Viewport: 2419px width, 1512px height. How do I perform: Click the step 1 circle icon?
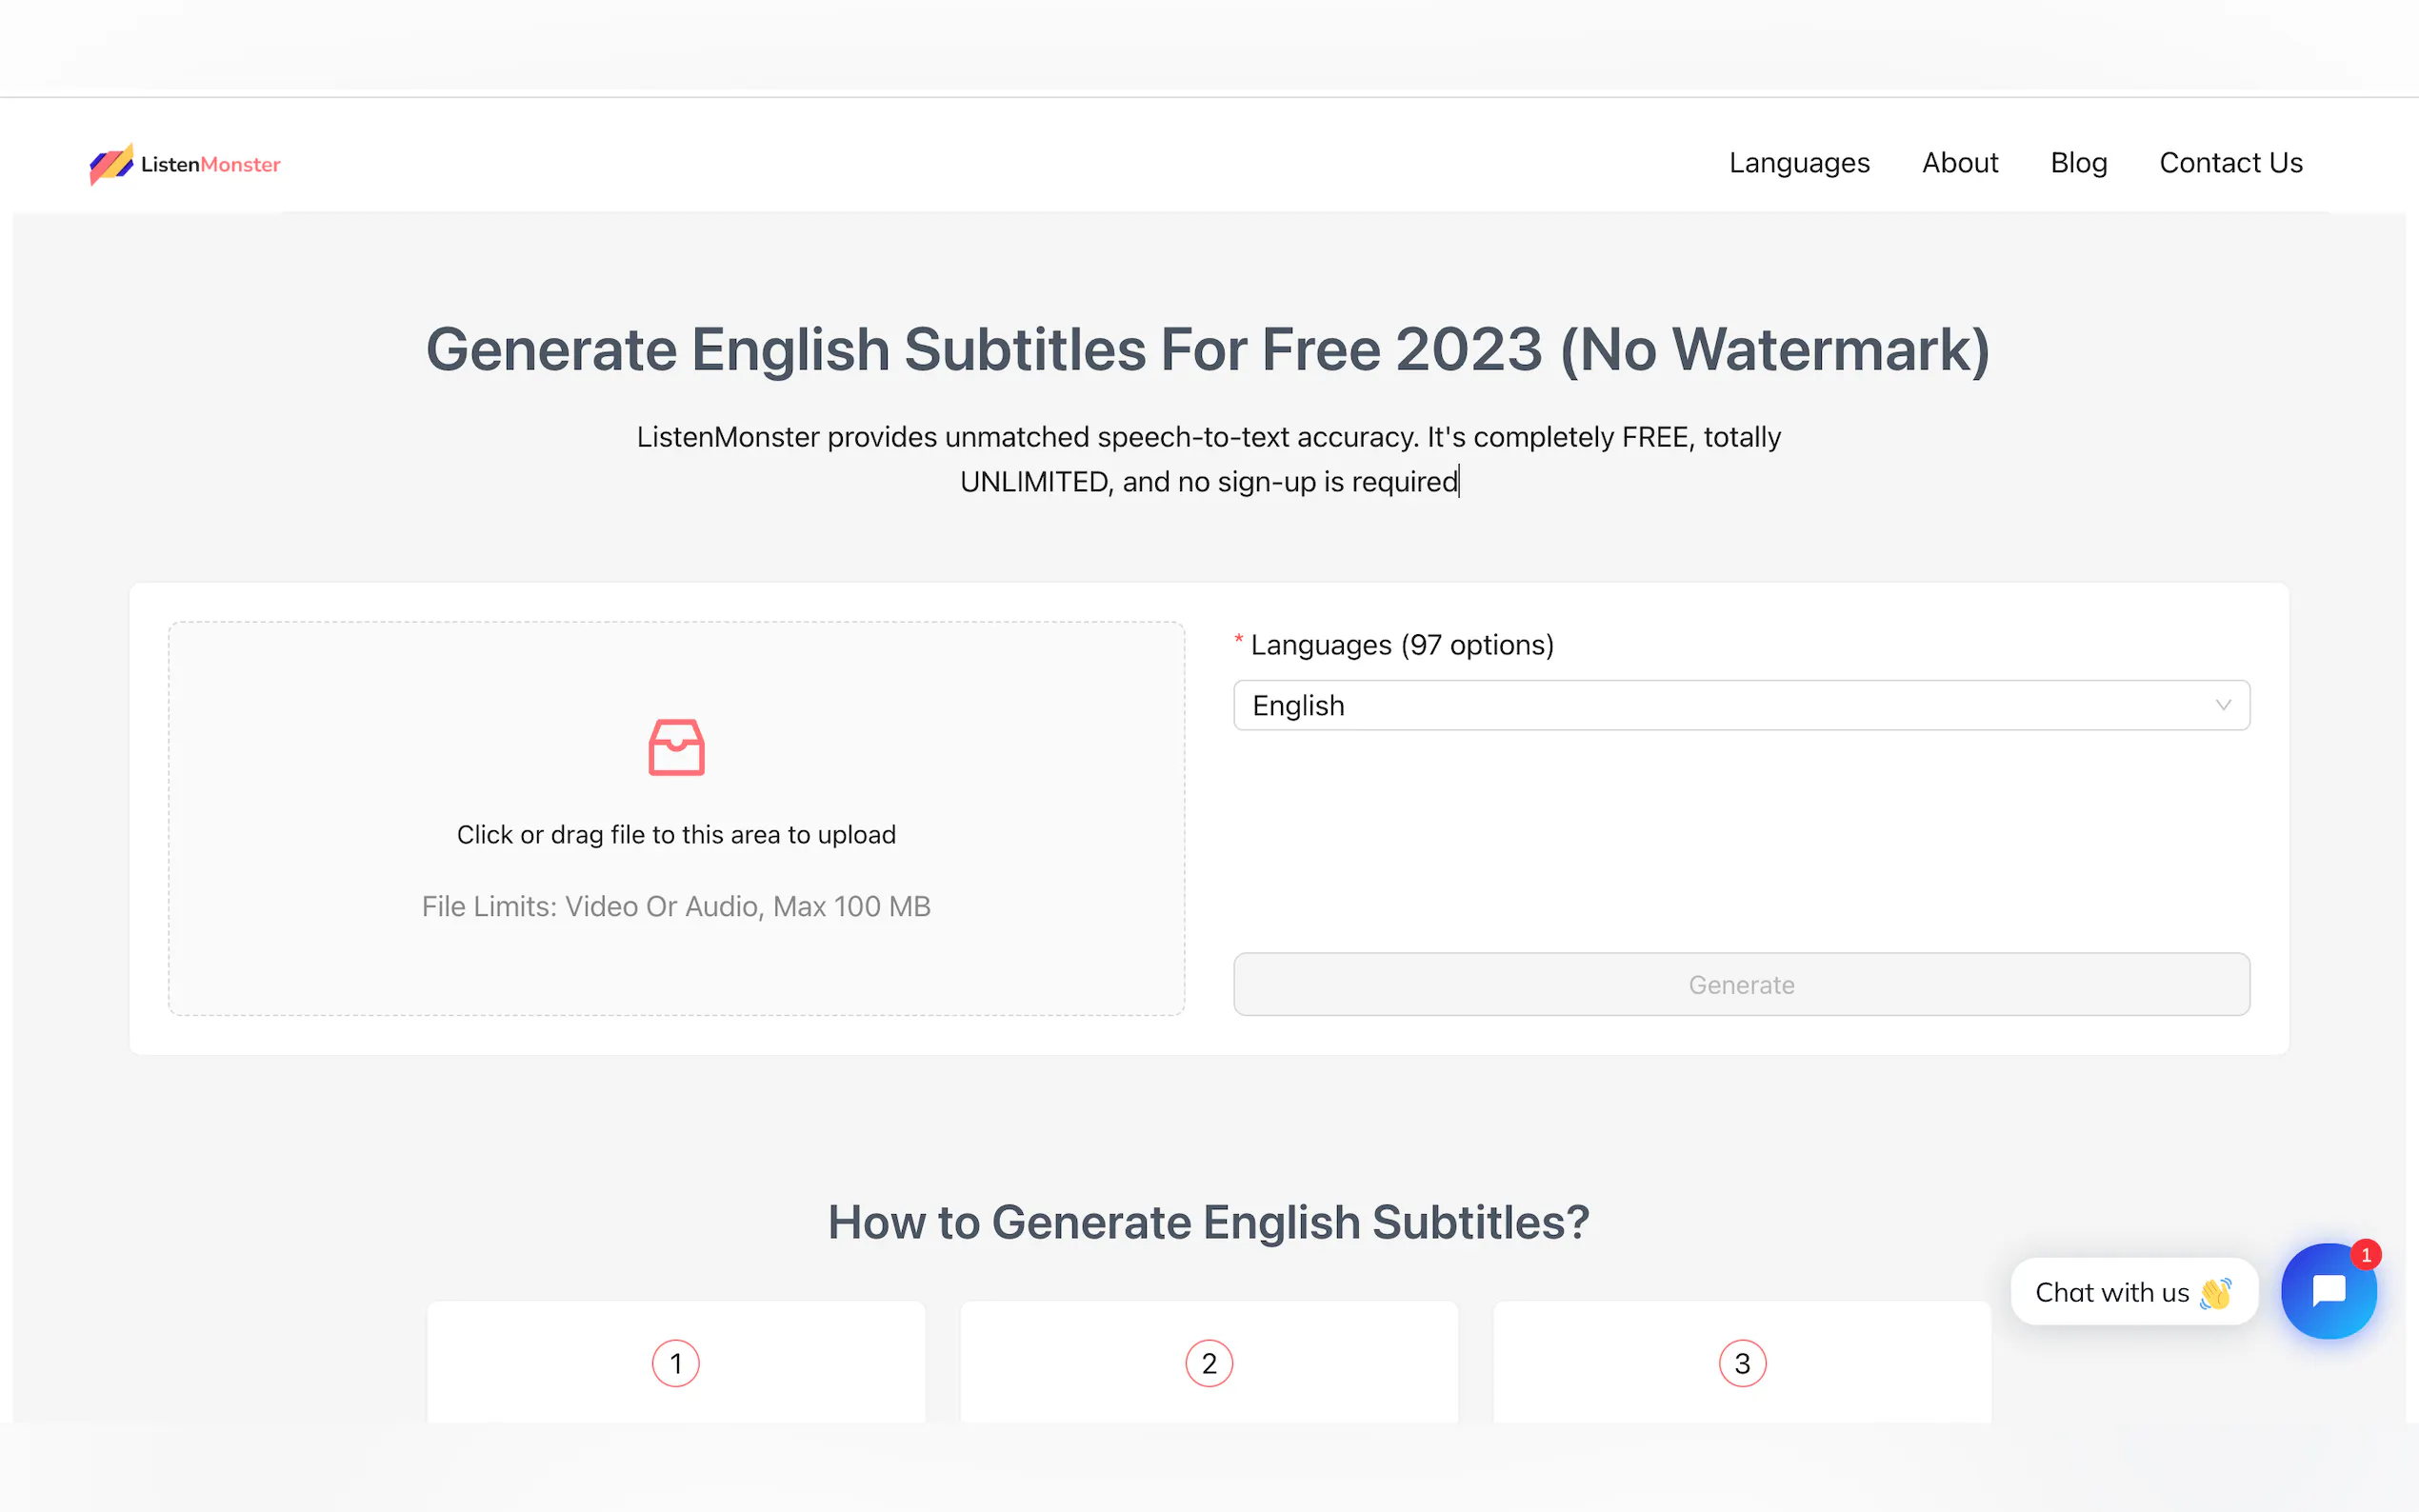676,1363
